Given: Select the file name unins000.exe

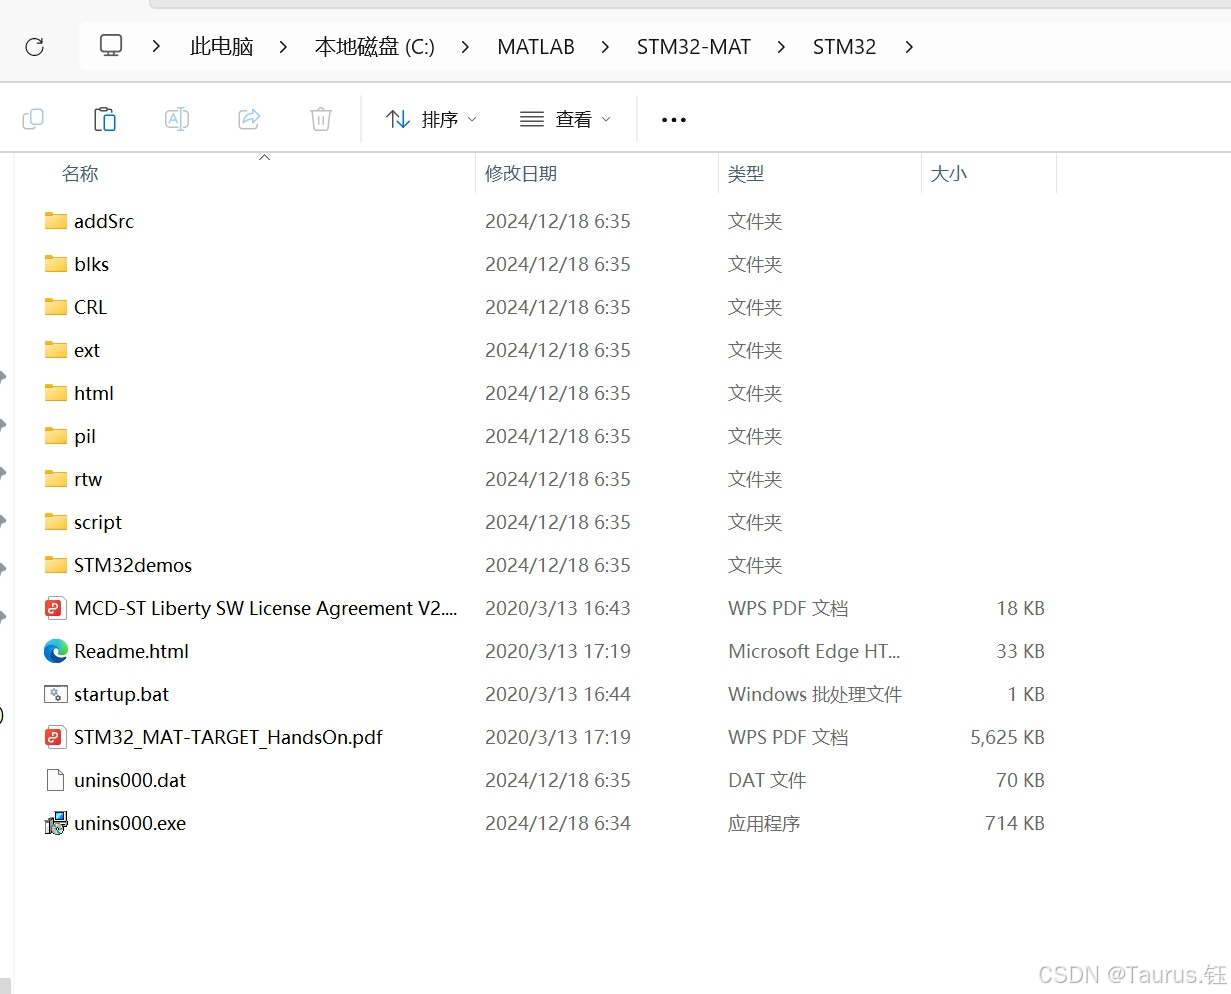Looking at the screenshot, I should click(x=130, y=823).
